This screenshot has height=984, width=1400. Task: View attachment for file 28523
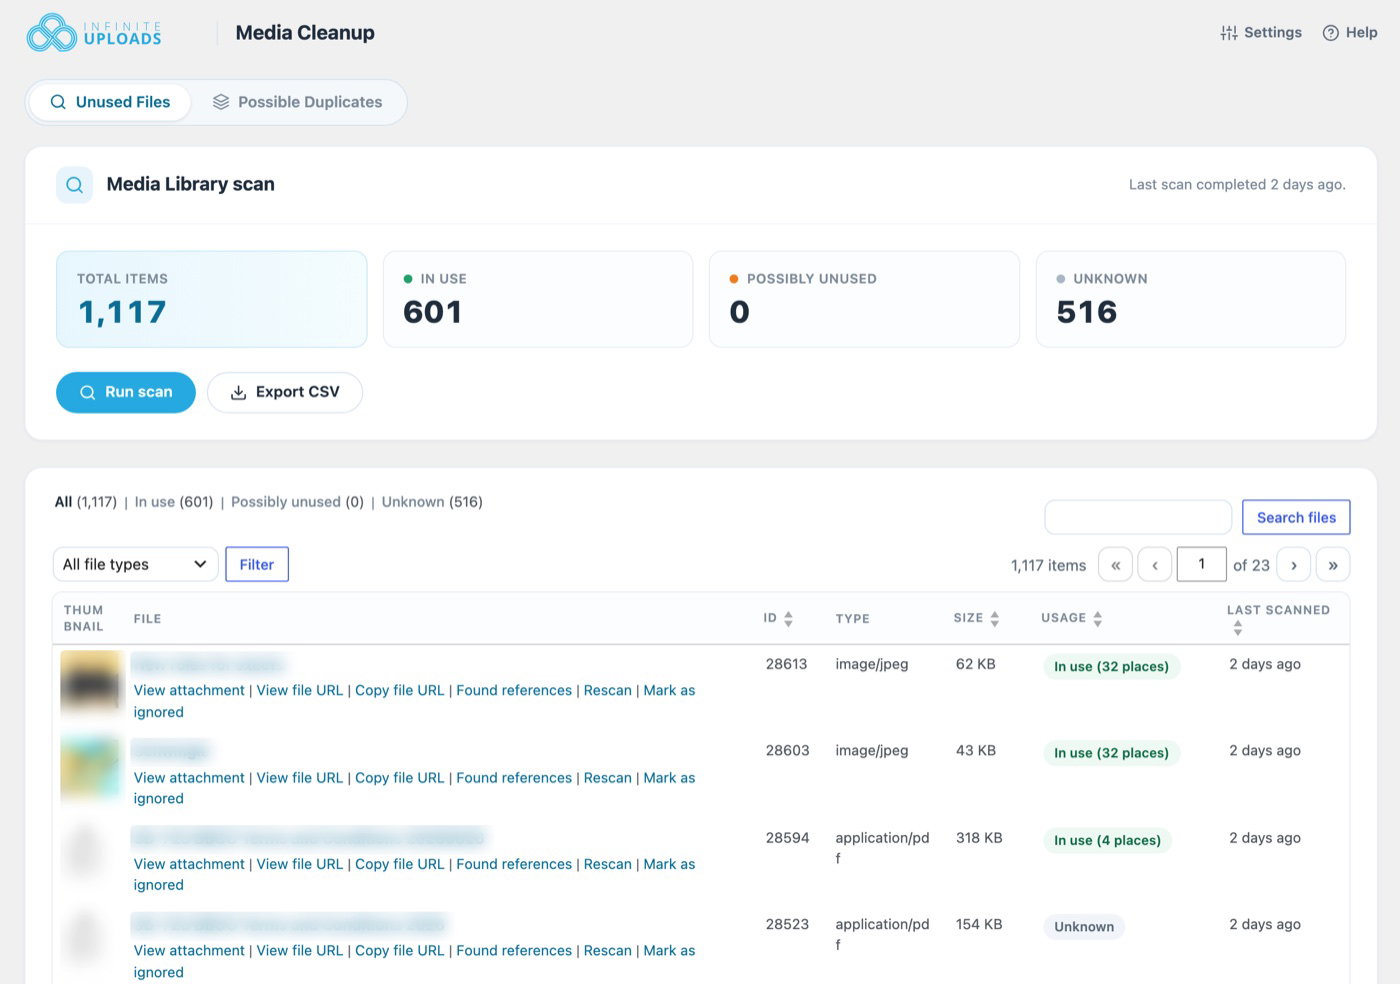click(x=189, y=950)
